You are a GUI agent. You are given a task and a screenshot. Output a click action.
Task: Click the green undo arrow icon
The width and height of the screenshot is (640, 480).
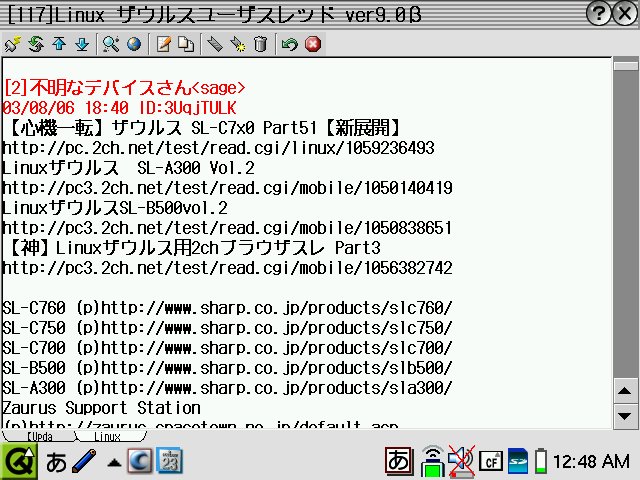click(289, 44)
